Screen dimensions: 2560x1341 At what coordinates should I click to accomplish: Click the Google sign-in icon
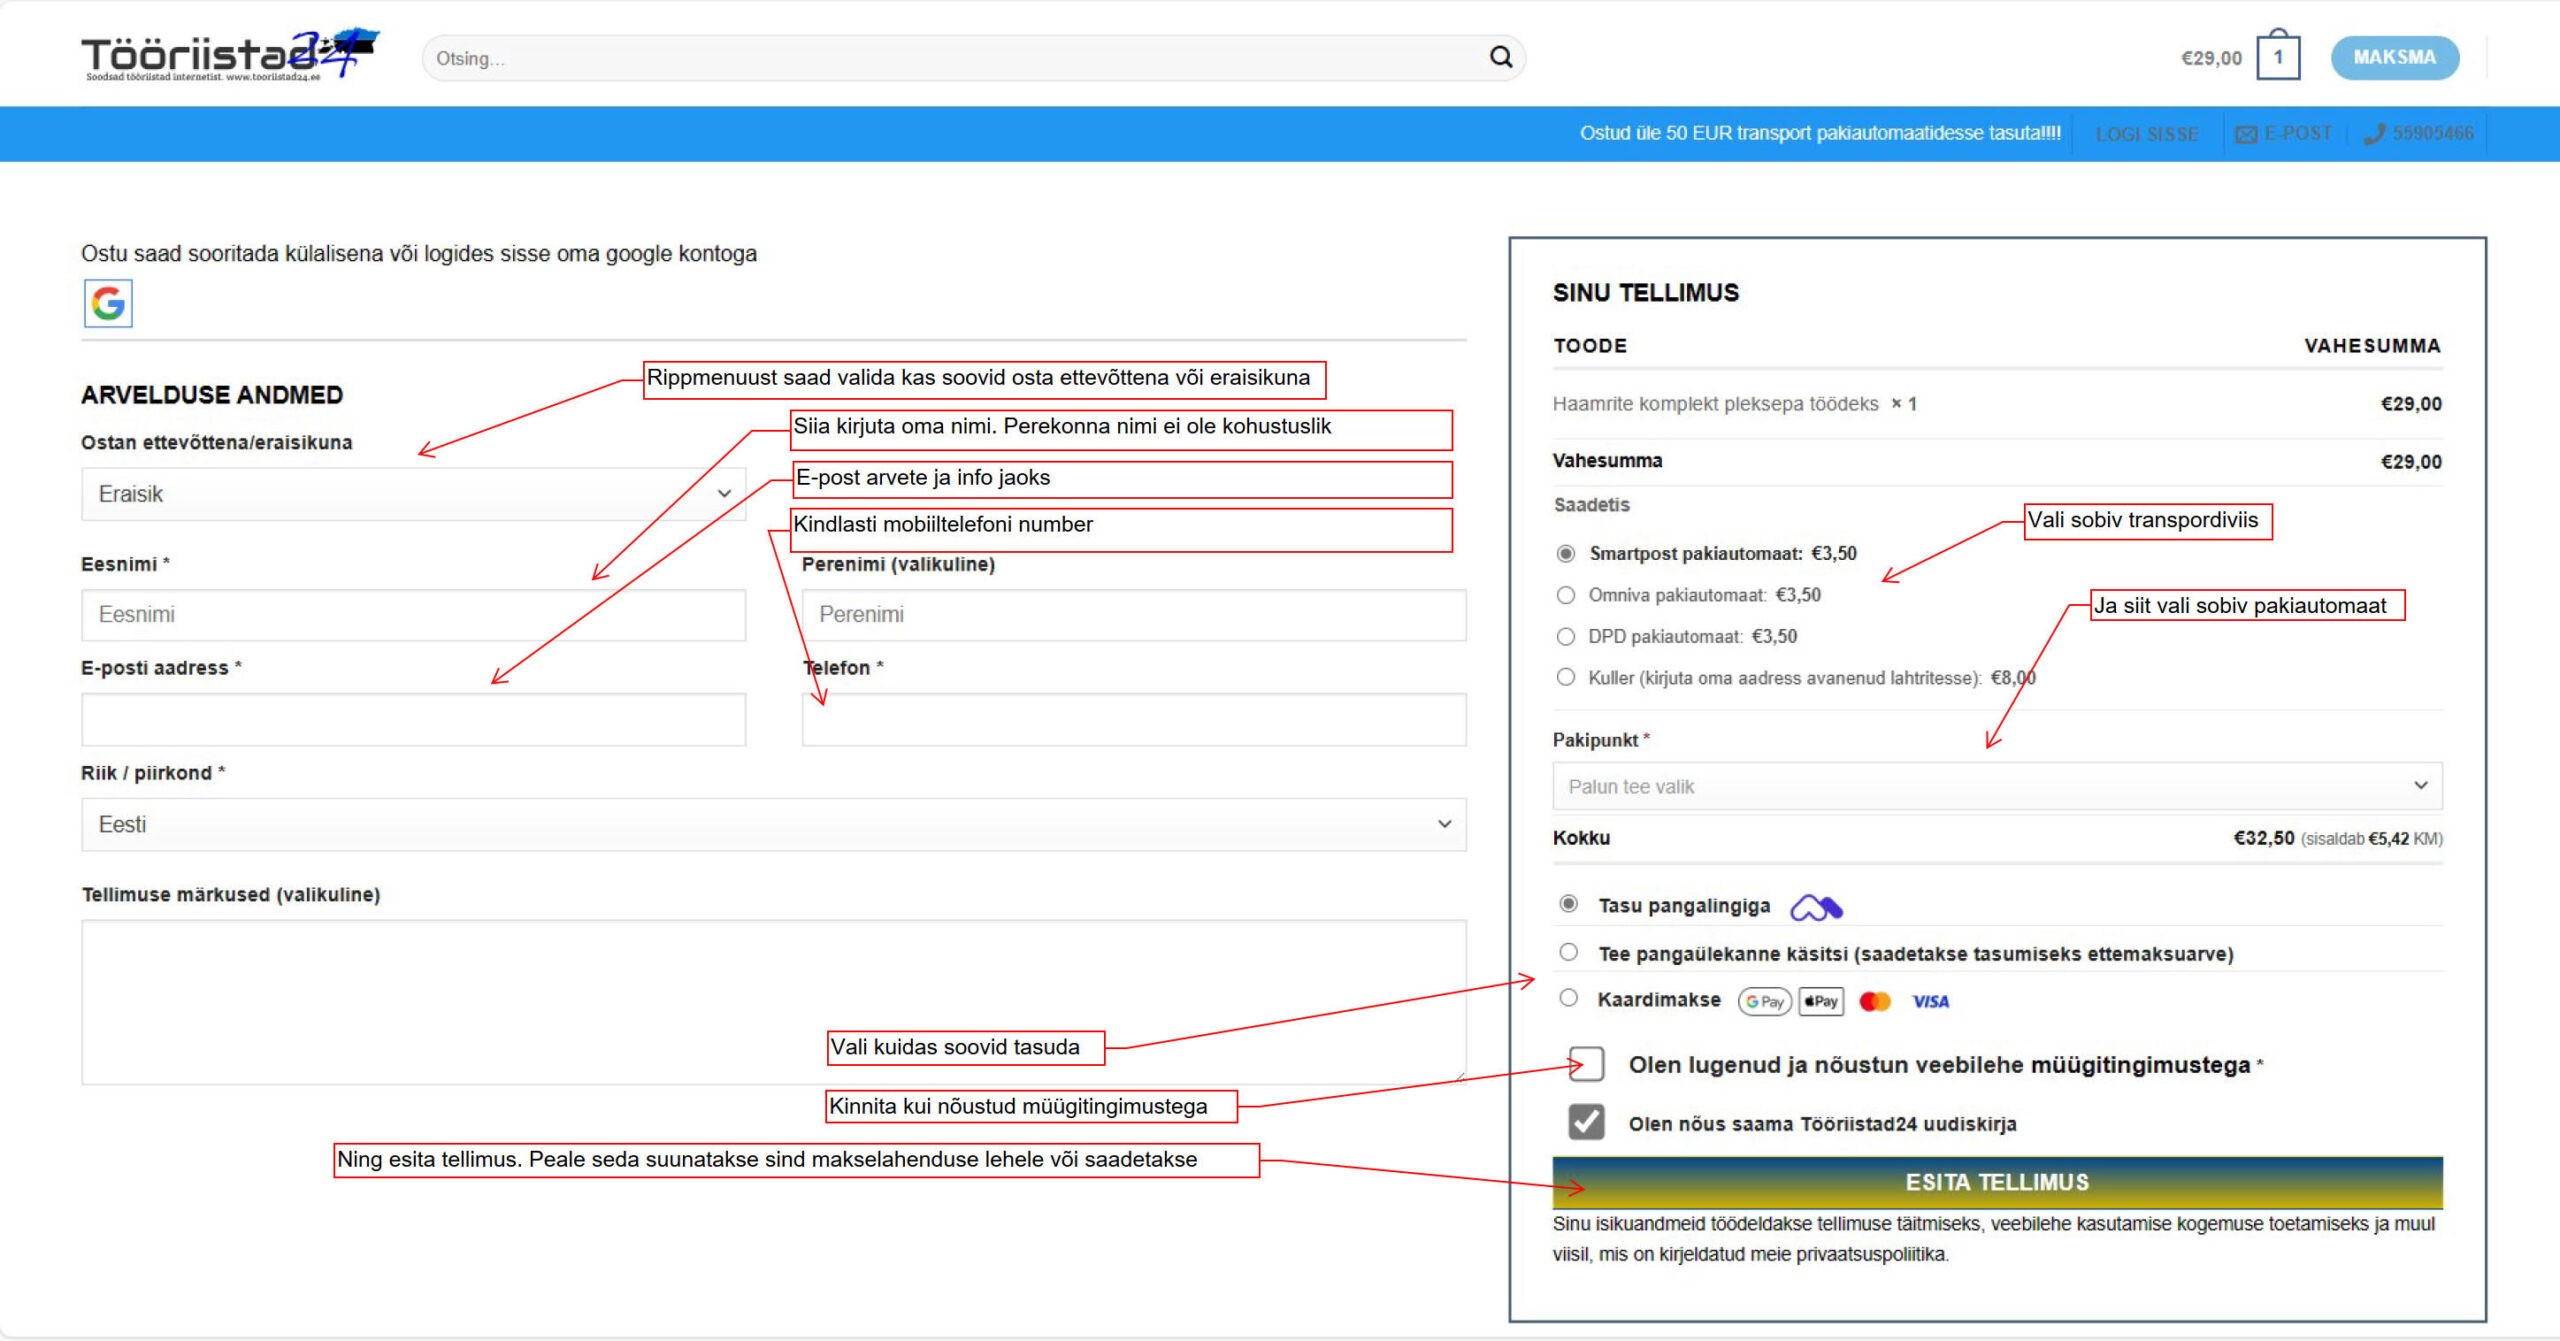click(x=108, y=302)
